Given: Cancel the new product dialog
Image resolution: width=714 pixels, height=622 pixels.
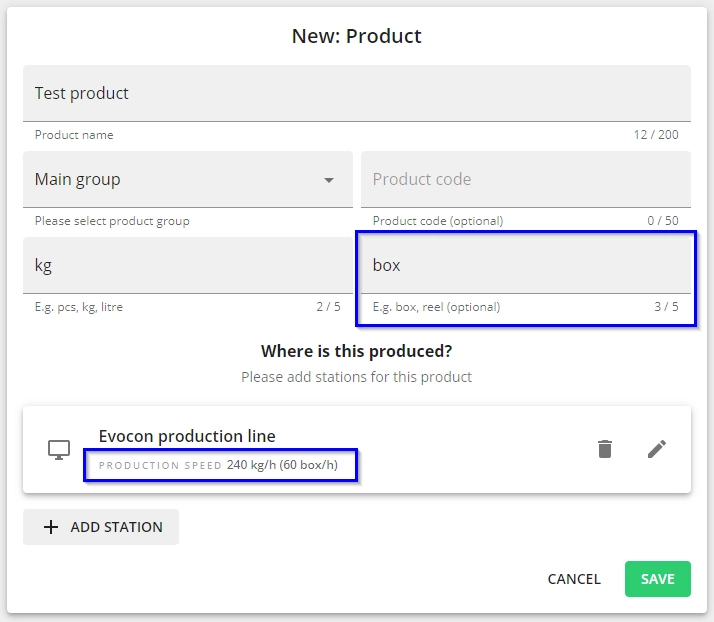Looking at the screenshot, I should pyautogui.click(x=574, y=579).
